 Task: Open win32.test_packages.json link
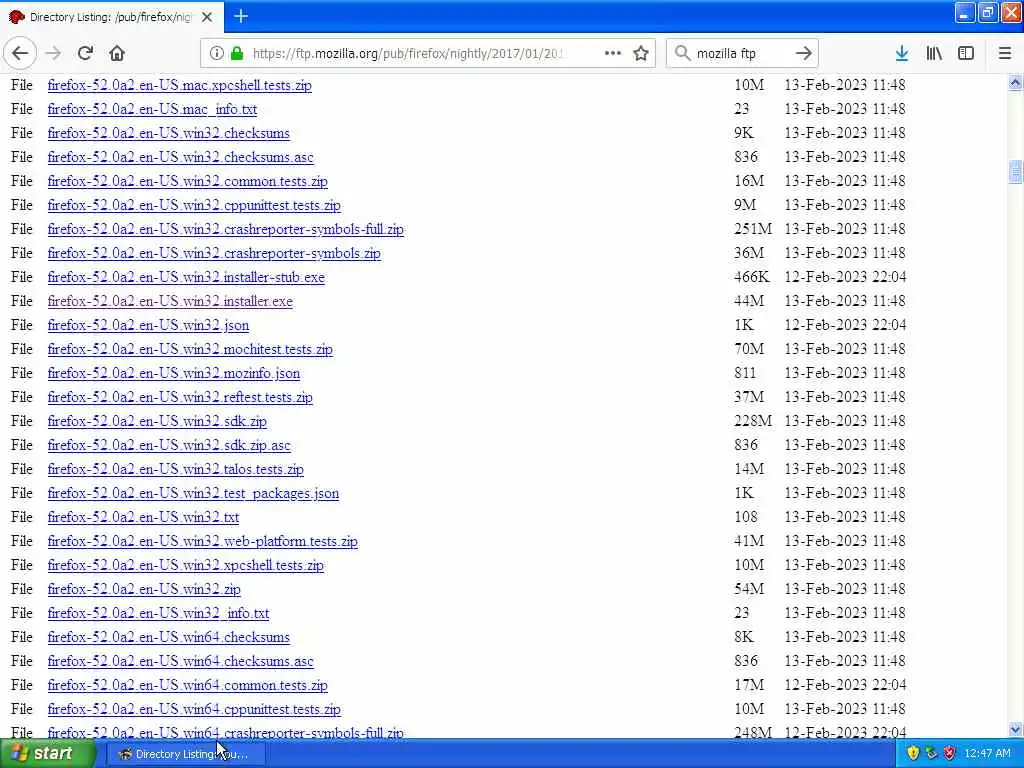pos(193,493)
